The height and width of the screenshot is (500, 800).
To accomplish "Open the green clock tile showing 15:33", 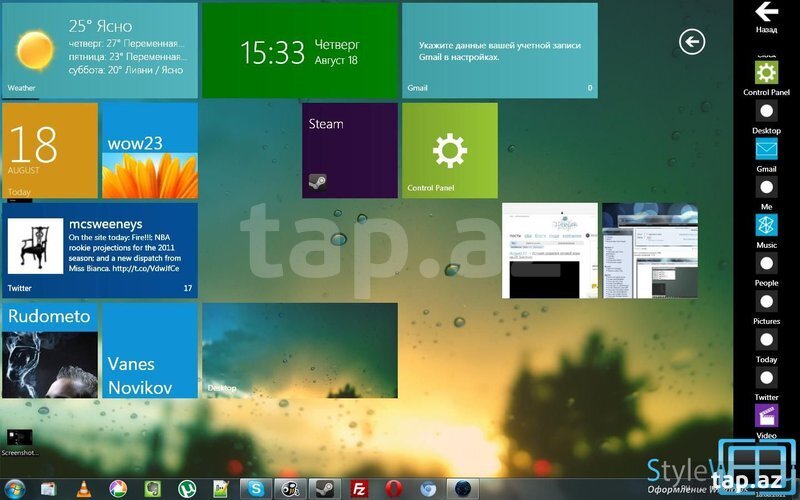I will click(x=299, y=50).
